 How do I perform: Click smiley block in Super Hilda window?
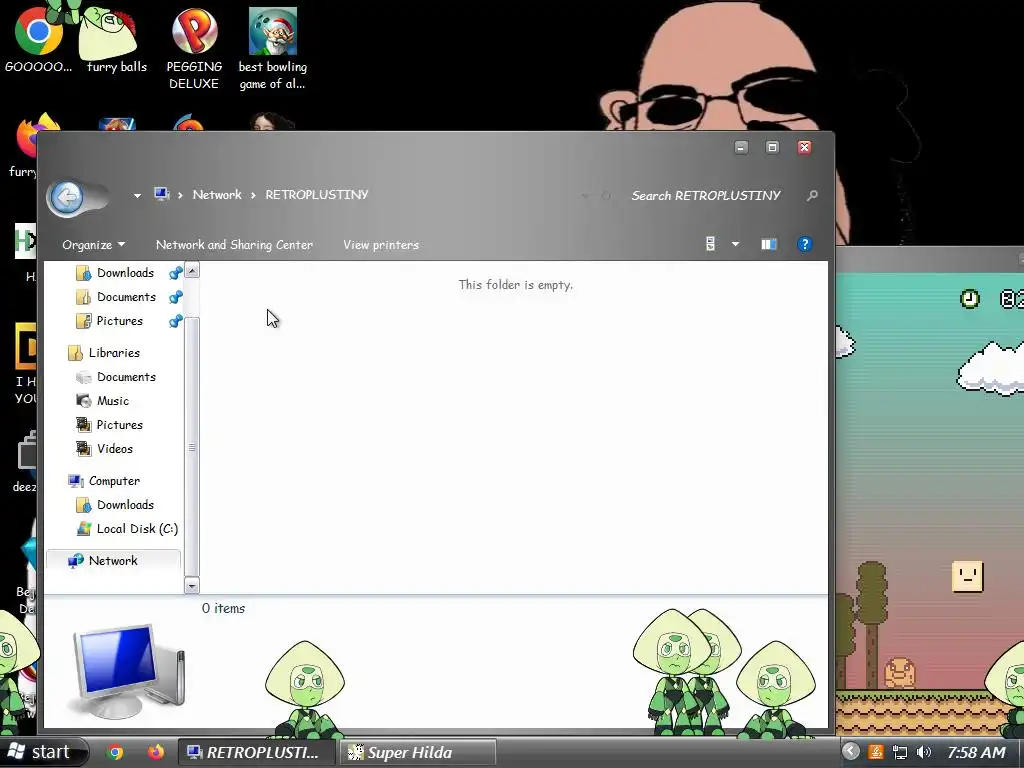967,576
